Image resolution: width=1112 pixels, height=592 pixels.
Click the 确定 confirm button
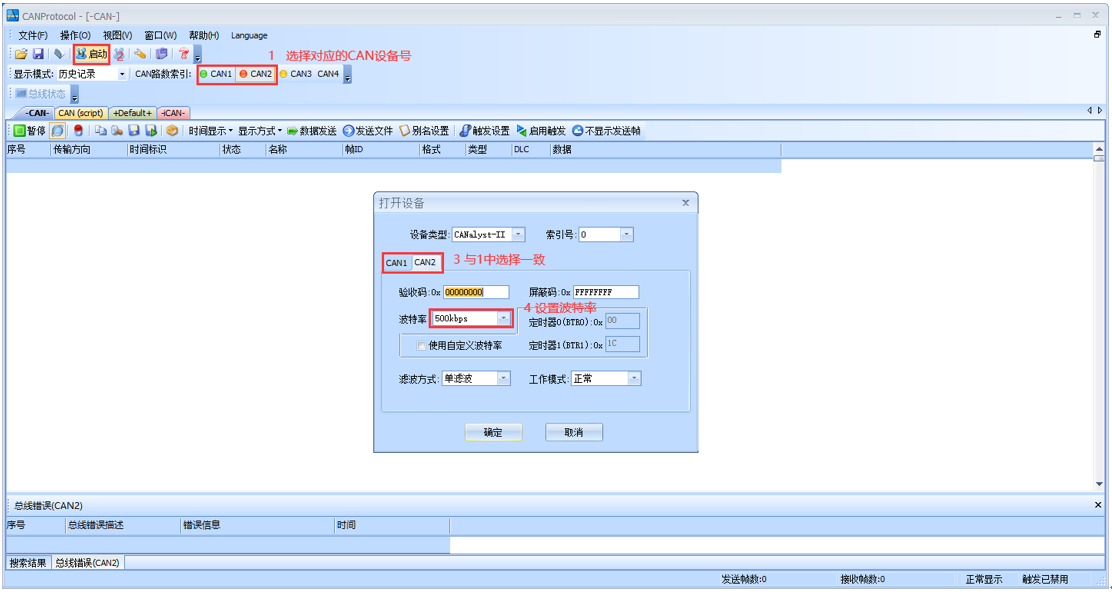(x=493, y=432)
